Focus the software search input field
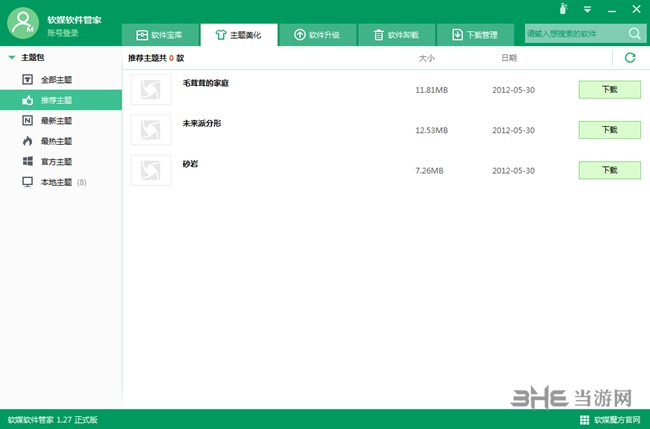Viewport: 650px width, 429px height. tap(576, 34)
